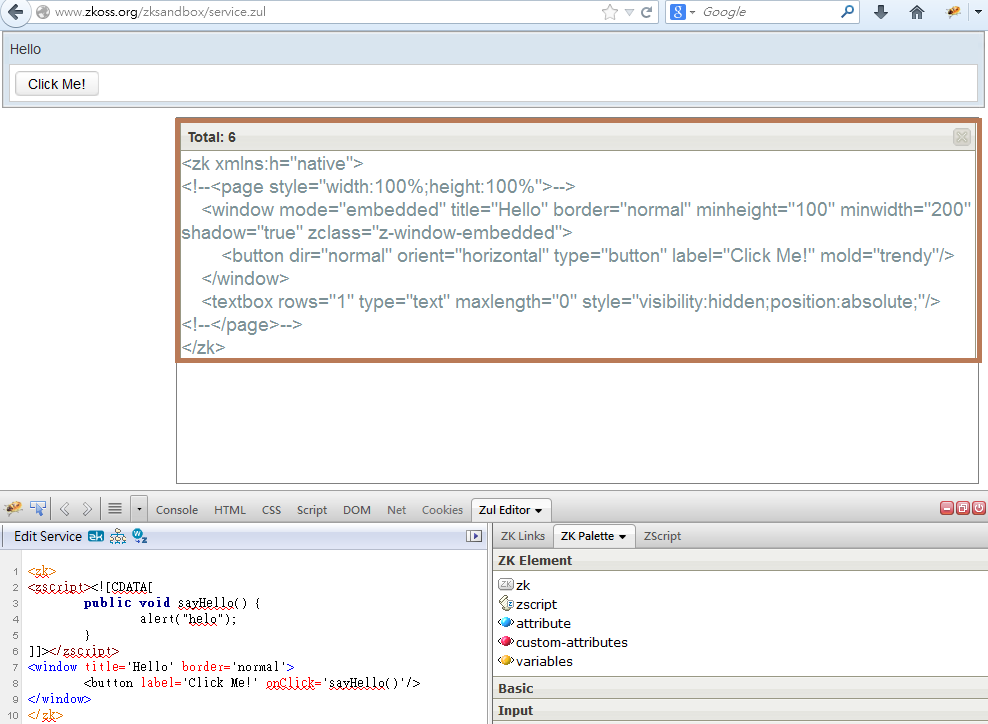The image size is (988, 724).
Task: Reload the current page
Action: coord(646,12)
